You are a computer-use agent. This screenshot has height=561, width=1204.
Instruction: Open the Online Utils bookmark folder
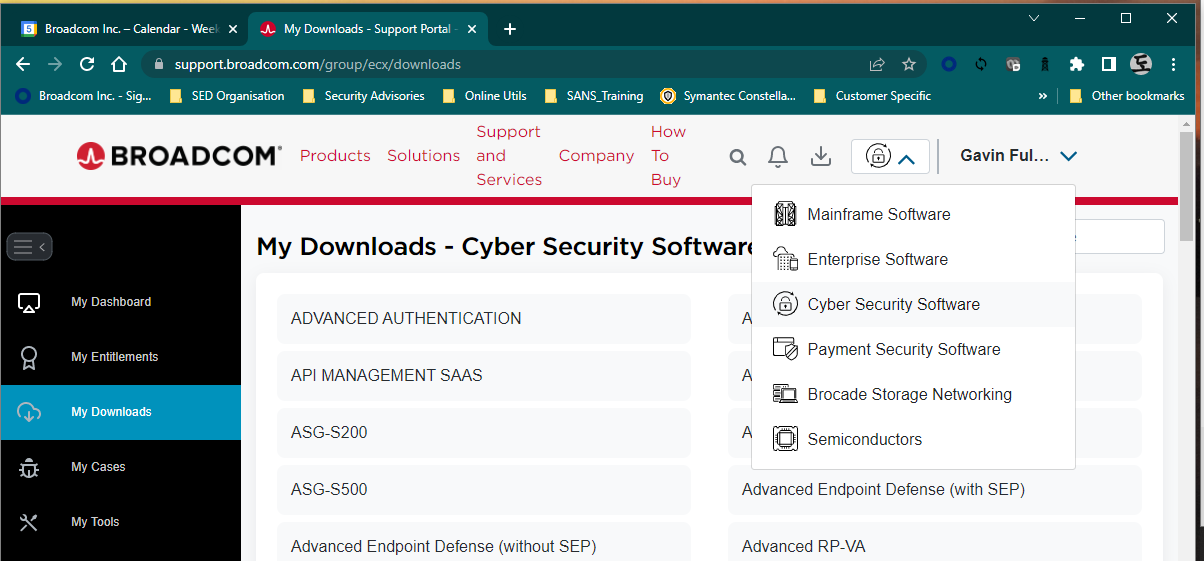click(484, 96)
